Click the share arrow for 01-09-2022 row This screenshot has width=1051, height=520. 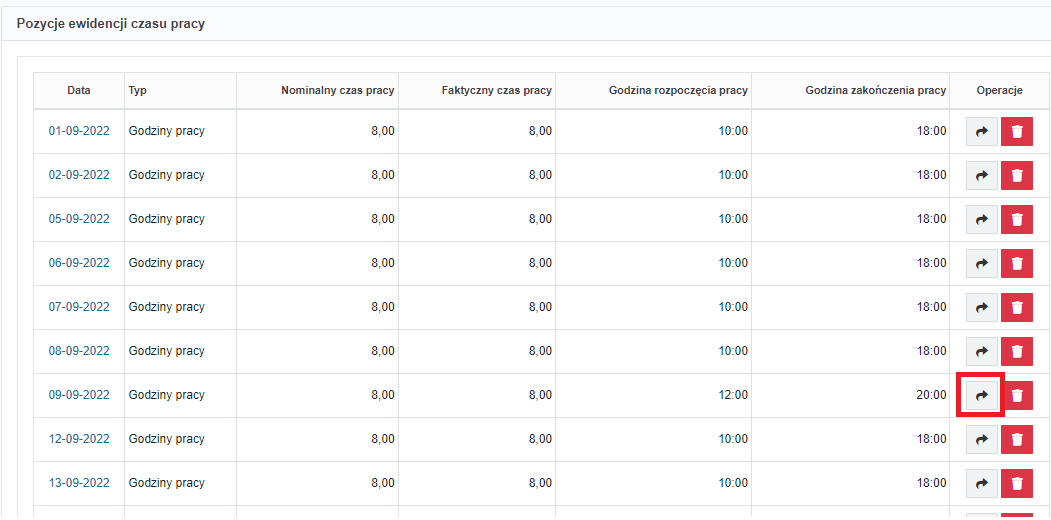[x=982, y=131]
